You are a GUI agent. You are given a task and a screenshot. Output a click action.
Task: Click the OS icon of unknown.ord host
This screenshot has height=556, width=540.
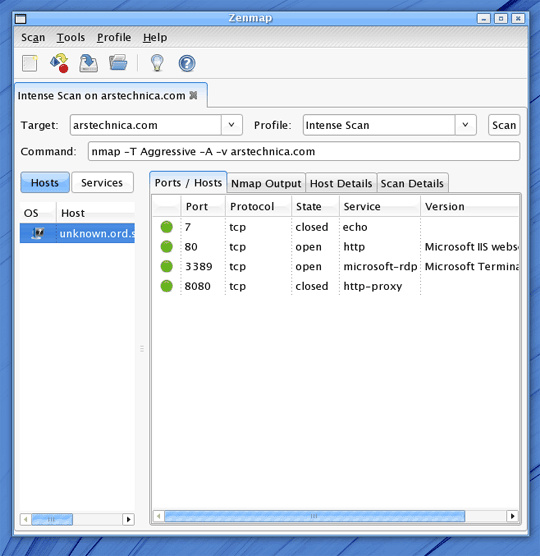pos(38,233)
